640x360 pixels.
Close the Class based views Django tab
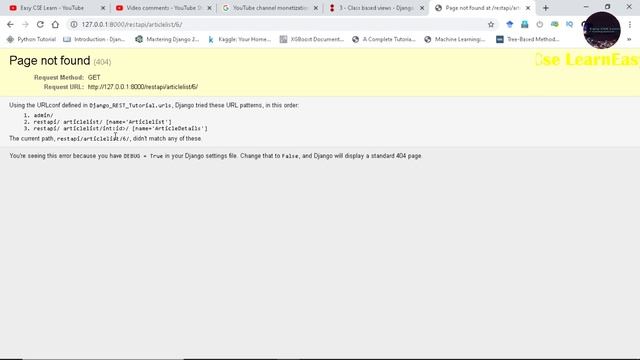[x=422, y=8]
